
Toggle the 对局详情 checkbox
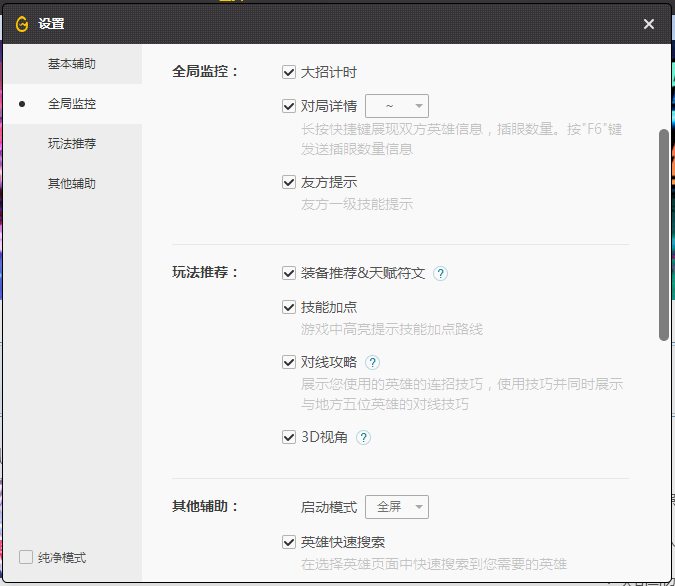coord(289,106)
